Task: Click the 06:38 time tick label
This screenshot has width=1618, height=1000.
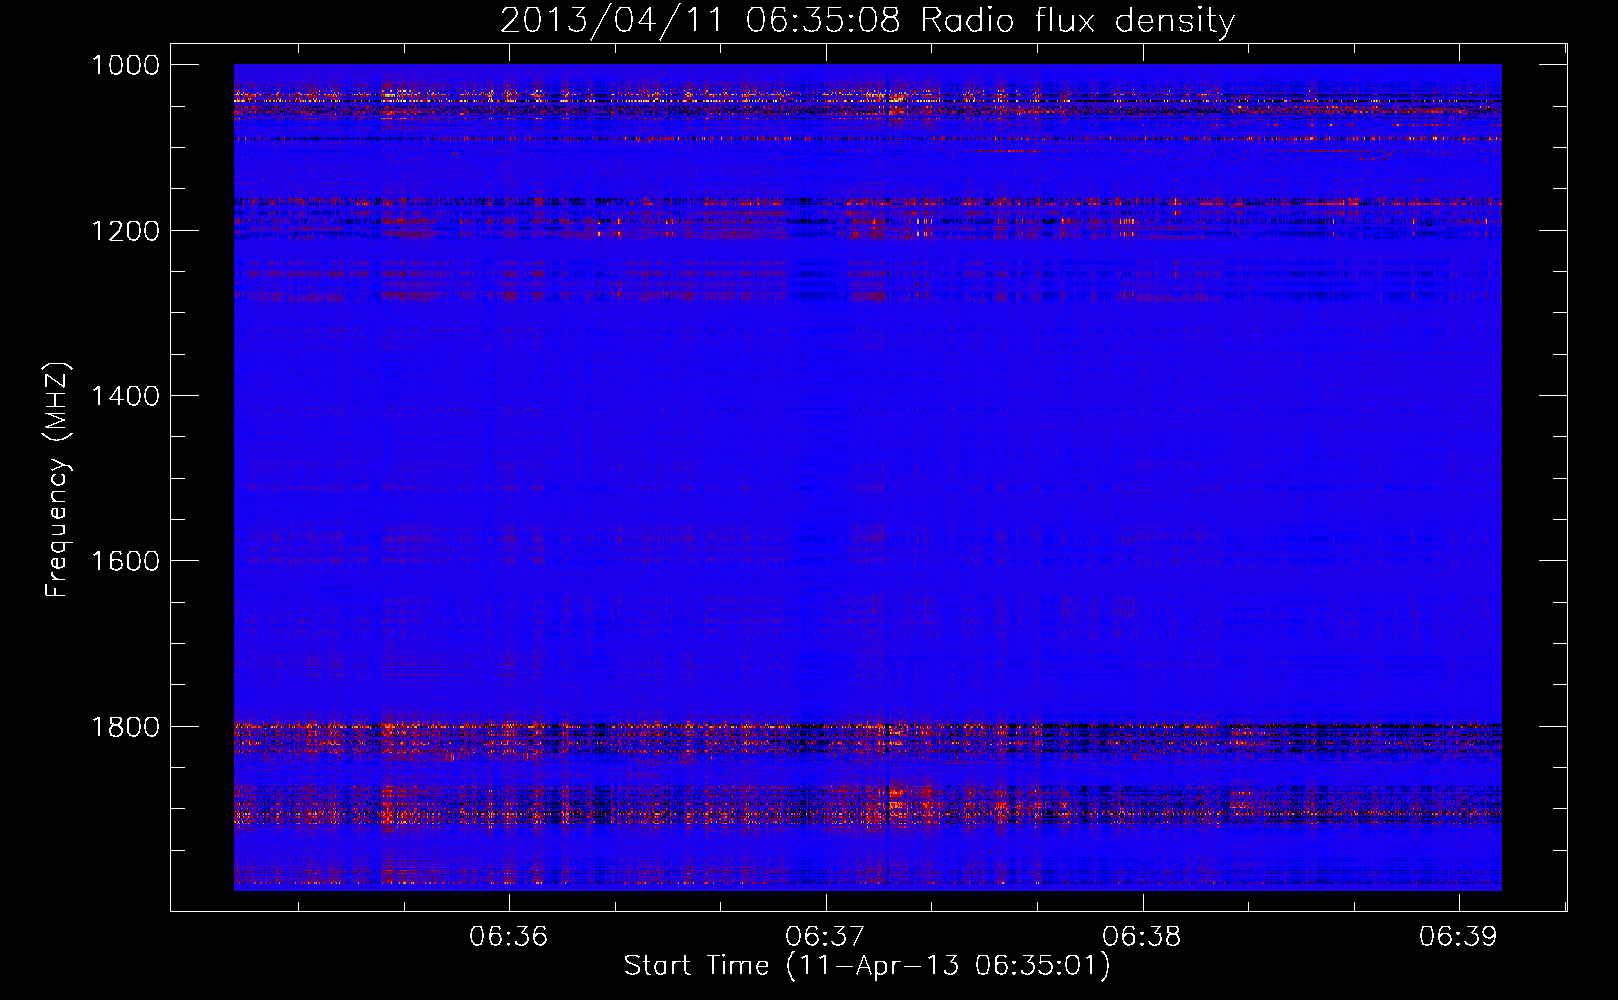Action: (x=1142, y=936)
